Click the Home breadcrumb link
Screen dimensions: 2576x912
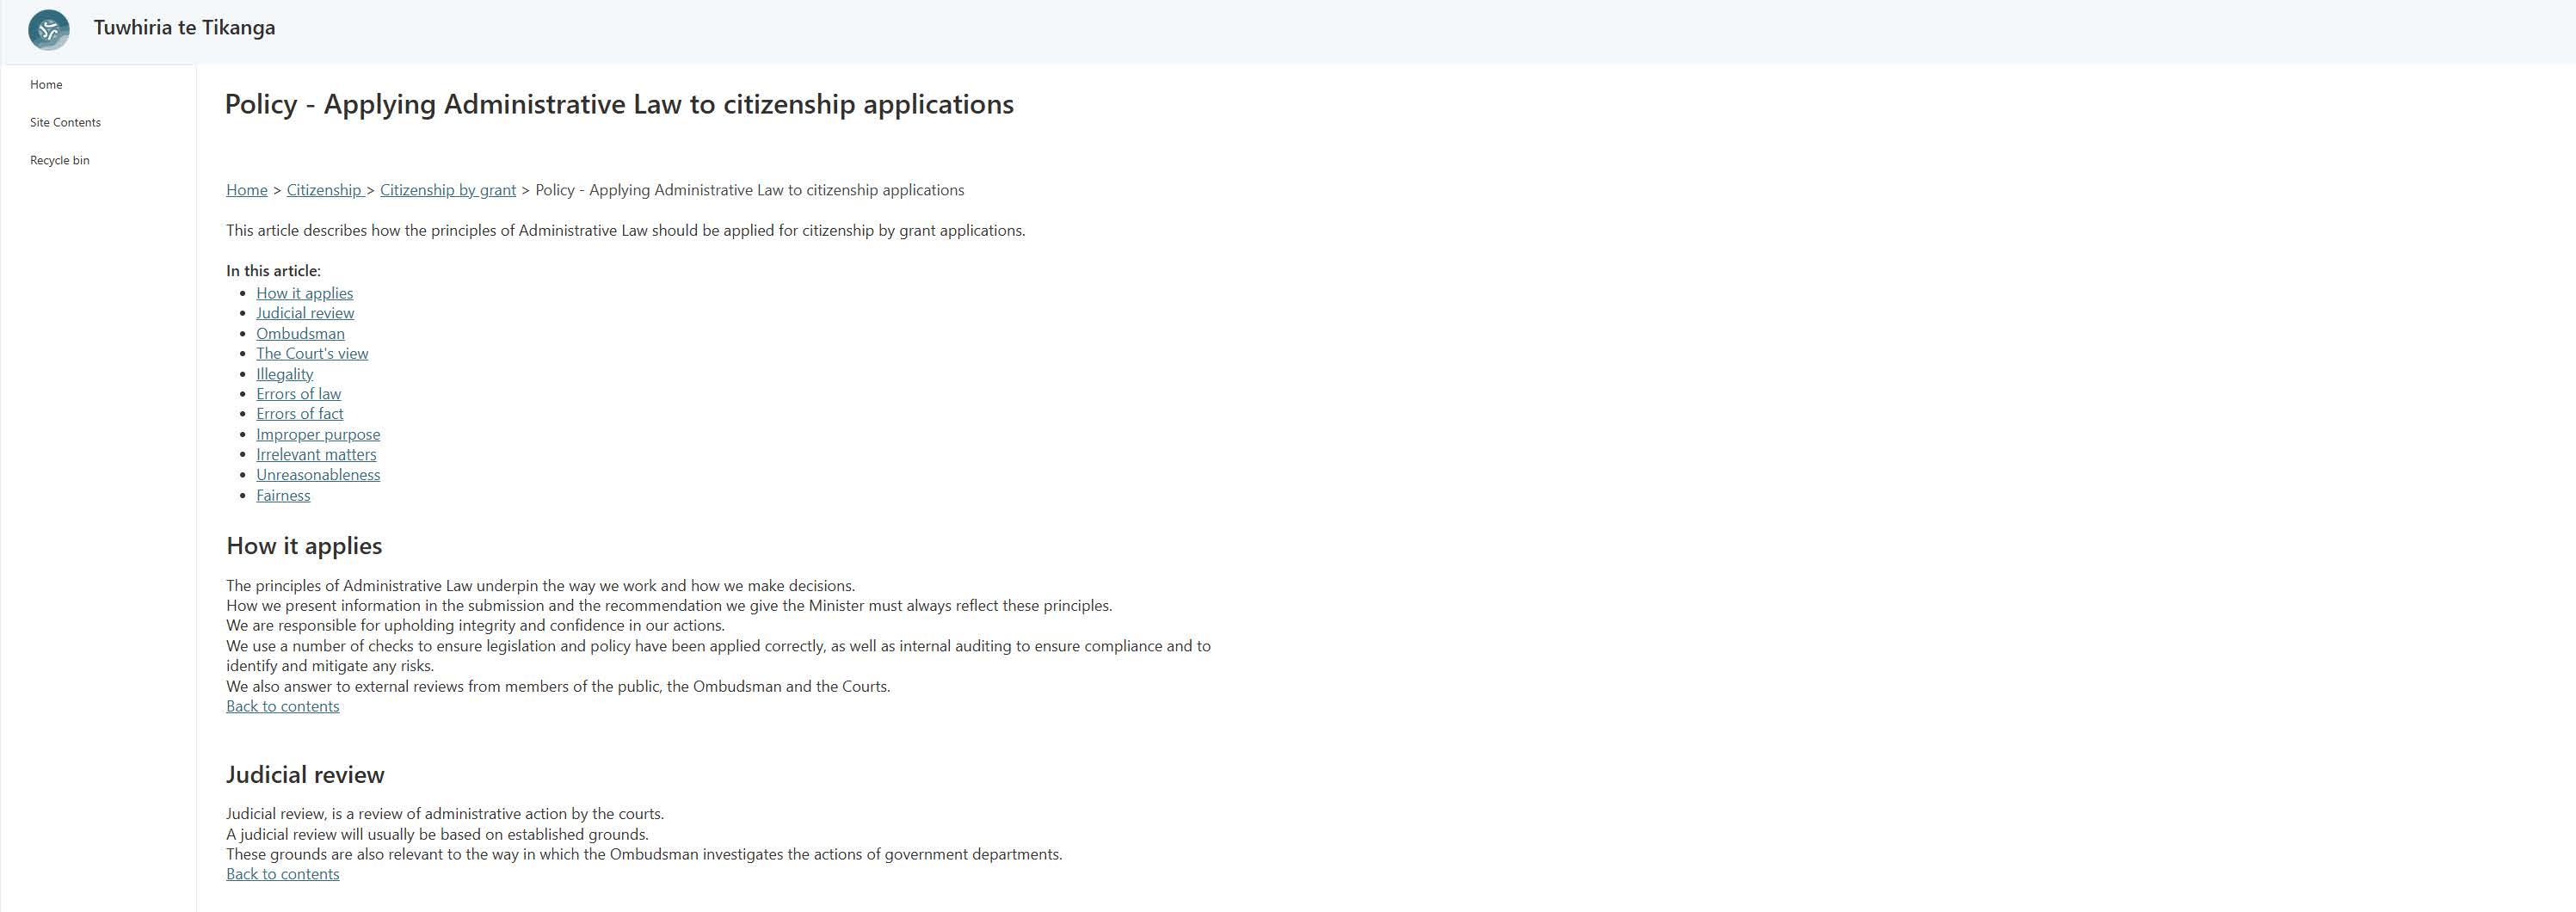click(x=246, y=190)
